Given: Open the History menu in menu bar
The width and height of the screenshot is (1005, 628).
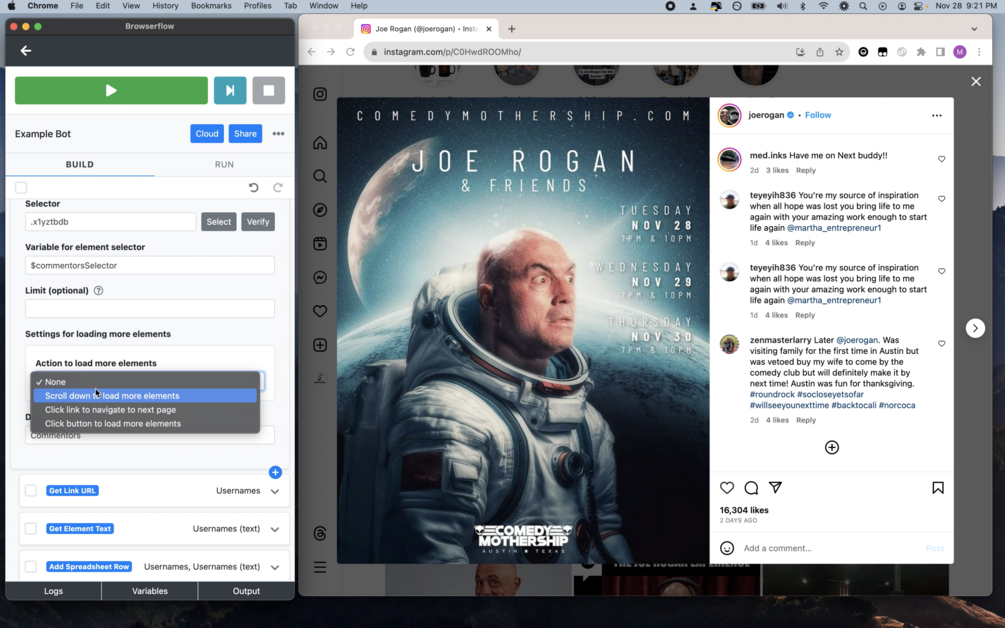Looking at the screenshot, I should point(165,6).
